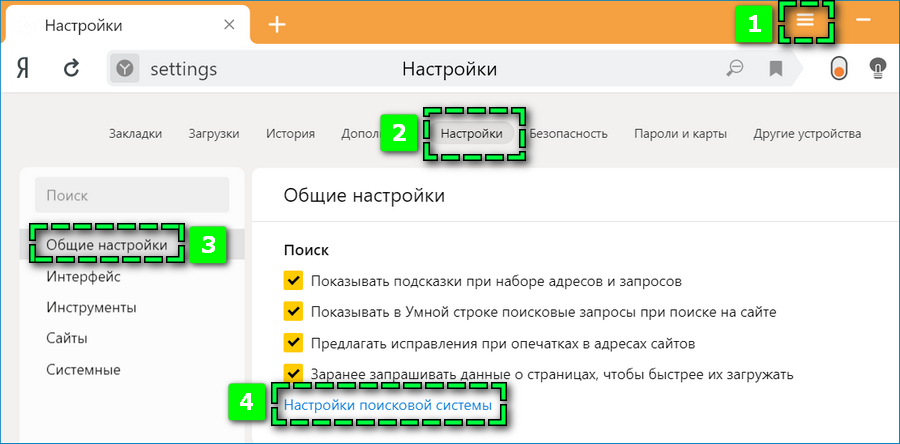This screenshot has width=900, height=444.
Task: Open the Загрузки section
Action: pos(214,134)
